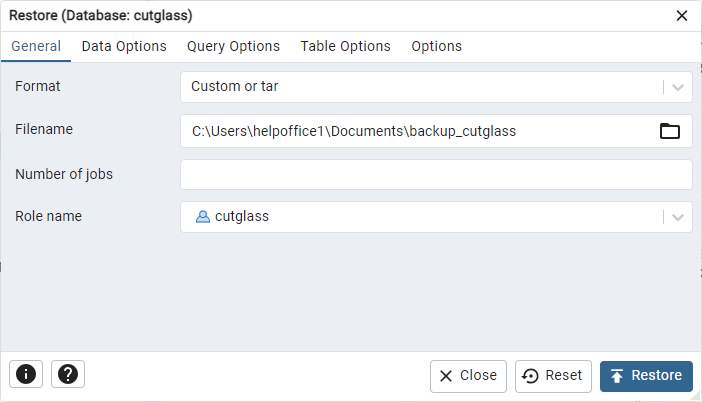This screenshot has height=402, width=702.
Task: Click the question mark help icon
Action: pos(68,374)
